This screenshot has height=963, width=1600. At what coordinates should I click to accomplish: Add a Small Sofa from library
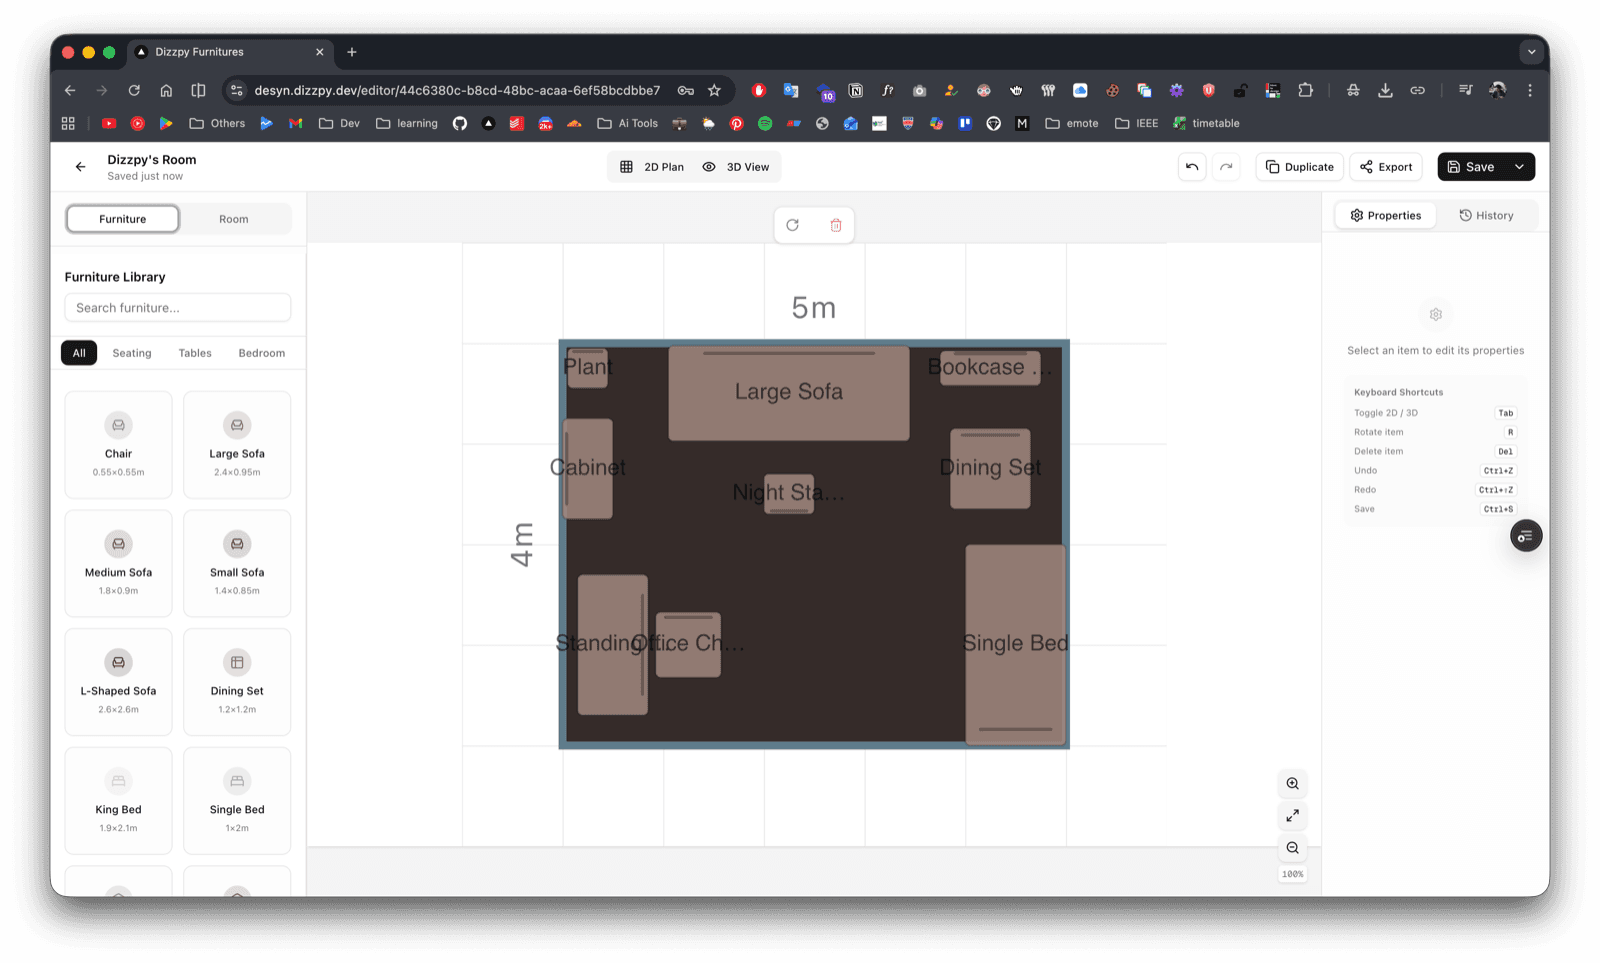coord(237,563)
